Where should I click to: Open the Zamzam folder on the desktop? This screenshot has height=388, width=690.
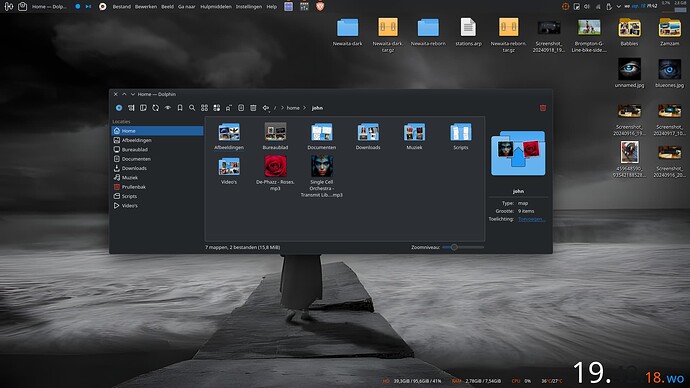[x=669, y=32]
